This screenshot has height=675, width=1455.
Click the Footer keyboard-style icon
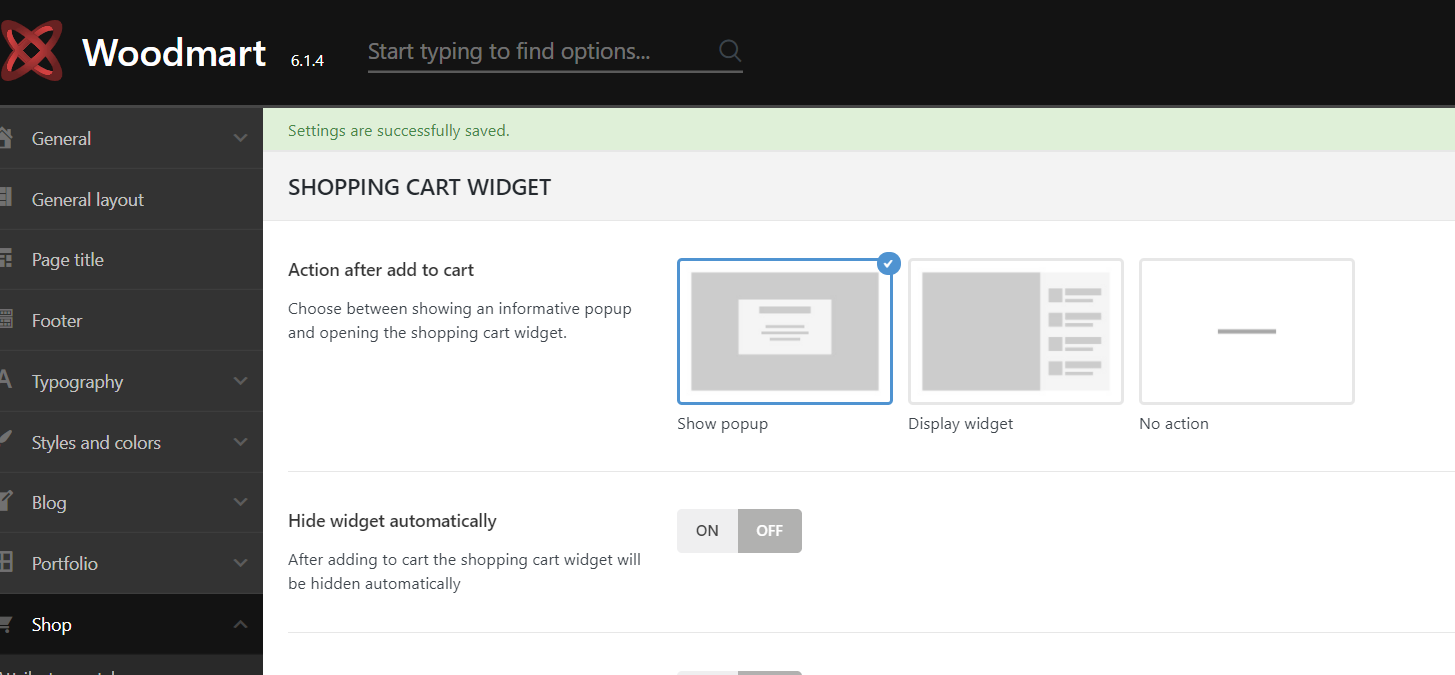(x=6, y=320)
